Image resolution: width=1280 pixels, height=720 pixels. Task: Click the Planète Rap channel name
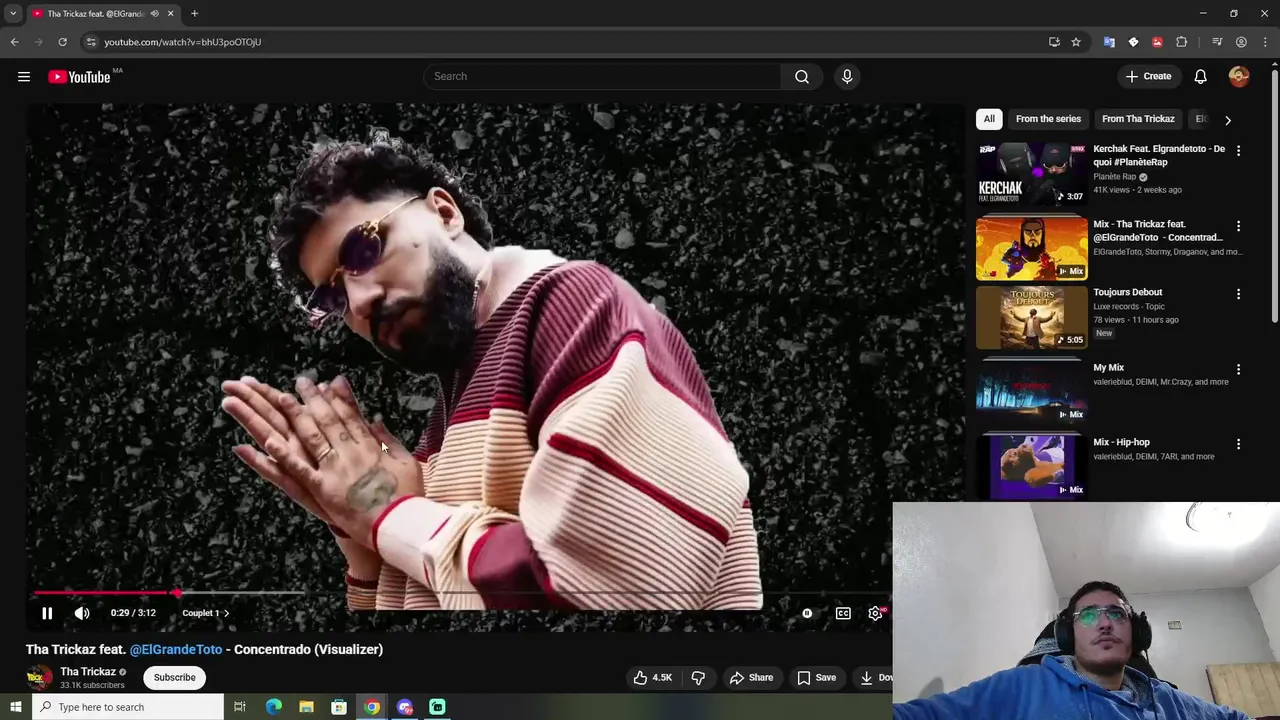click(x=1114, y=177)
